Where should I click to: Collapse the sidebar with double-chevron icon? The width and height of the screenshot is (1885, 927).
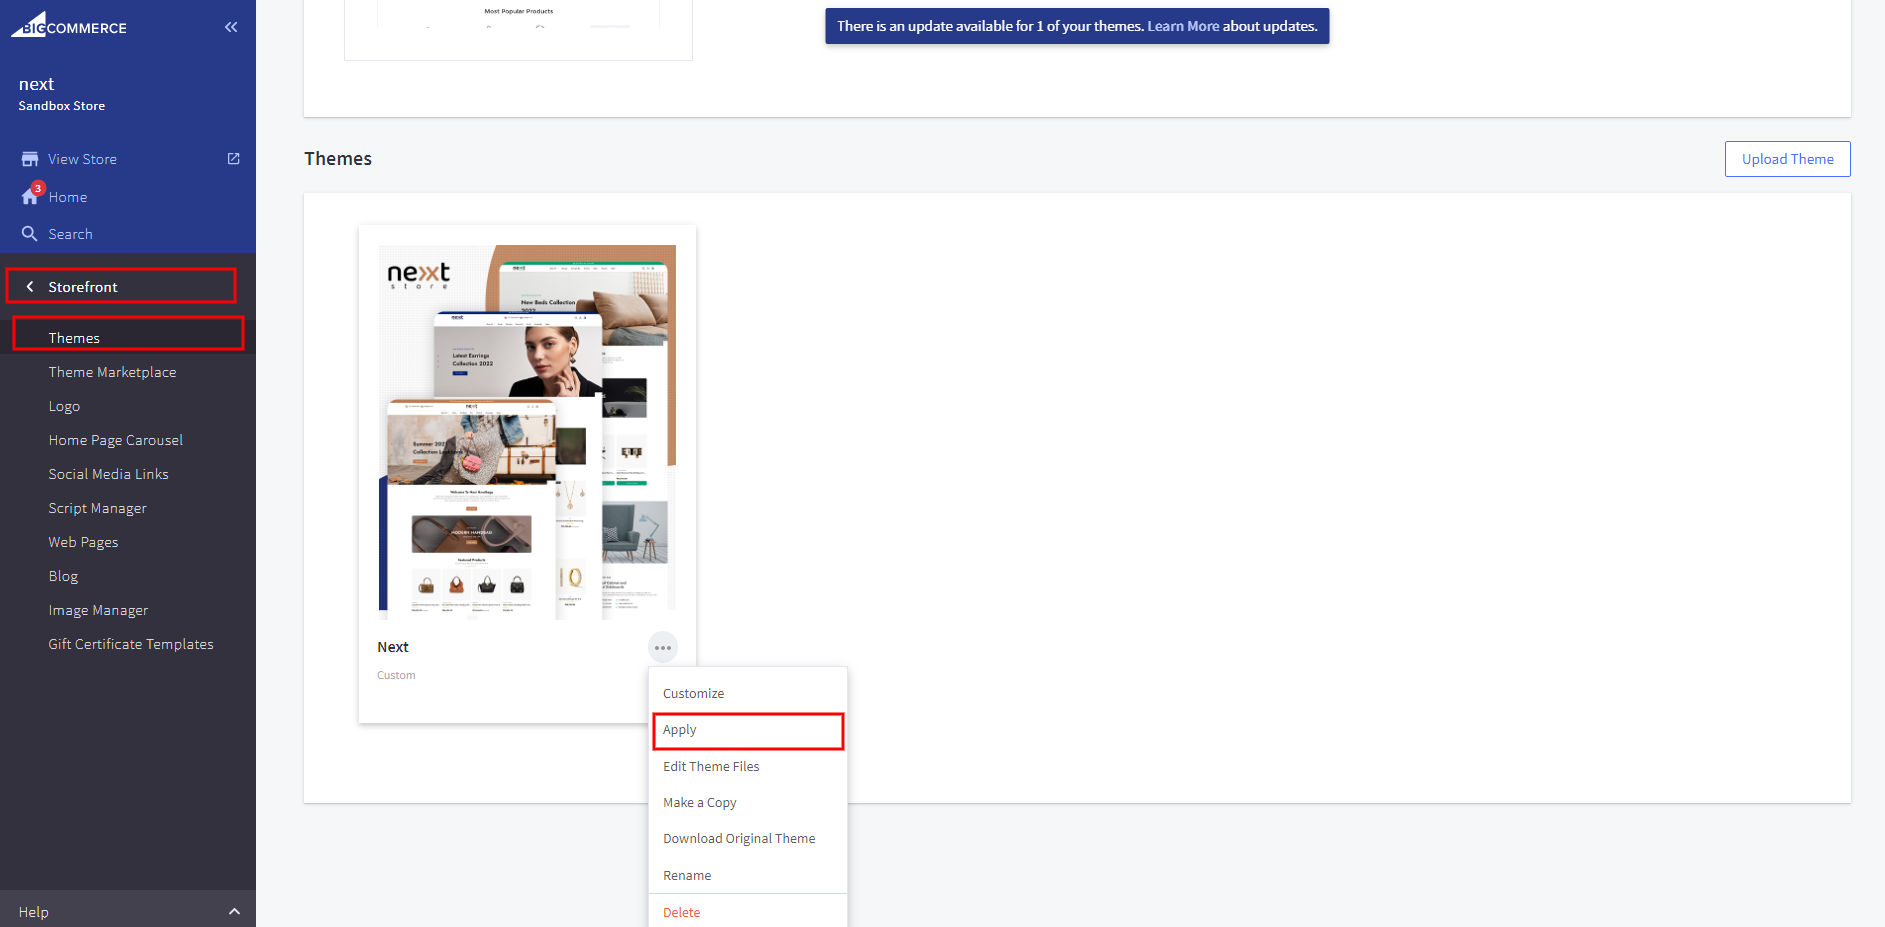click(x=231, y=27)
